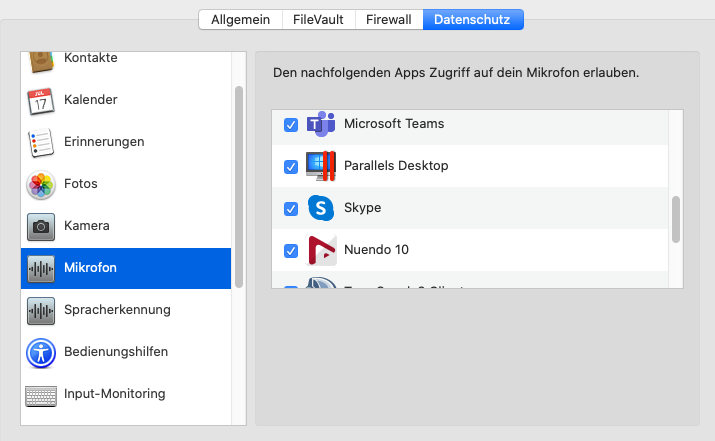This screenshot has width=715, height=441.
Task: Select Erinnerungen in the sidebar
Action: click(126, 142)
